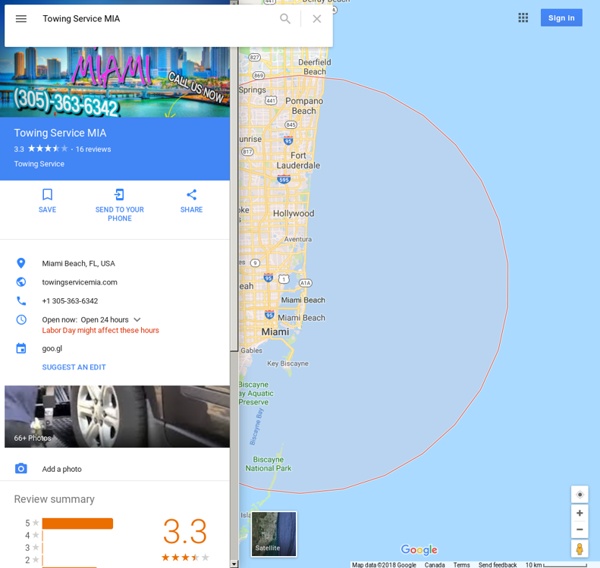This screenshot has width=600, height=568.
Task: Clear the search with the X icon
Action: 317,19
